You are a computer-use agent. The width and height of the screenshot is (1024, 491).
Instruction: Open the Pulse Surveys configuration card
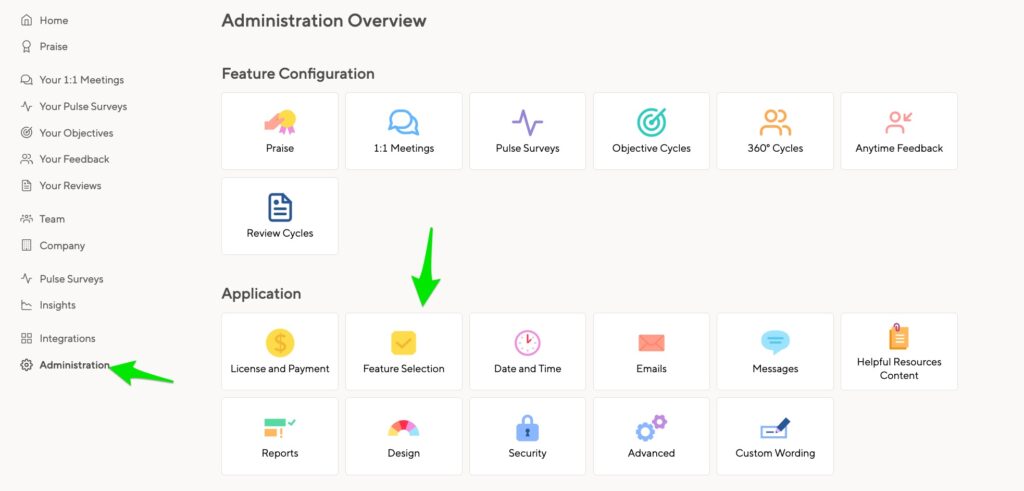pyautogui.click(x=528, y=131)
